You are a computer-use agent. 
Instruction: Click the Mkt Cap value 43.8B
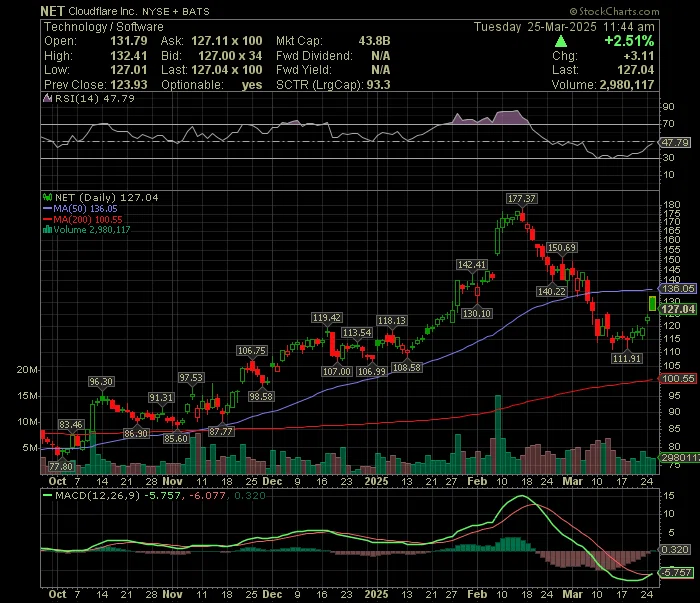pos(375,41)
